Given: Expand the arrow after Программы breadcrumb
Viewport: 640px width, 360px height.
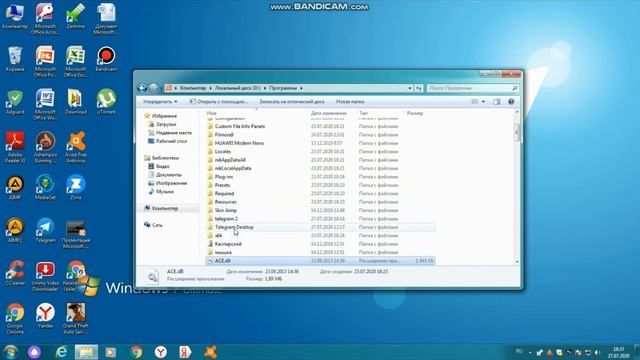Looking at the screenshot, I should pos(301,88).
